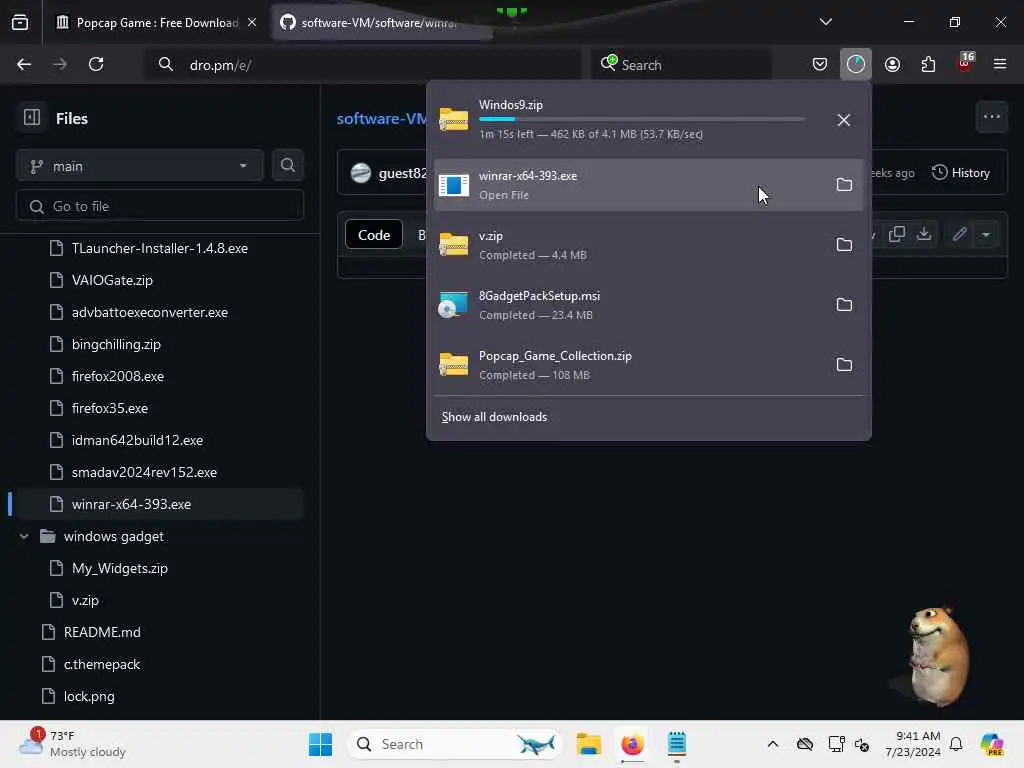Collapse the Files side panel icon
Image resolution: width=1024 pixels, height=768 pixels.
coord(32,118)
